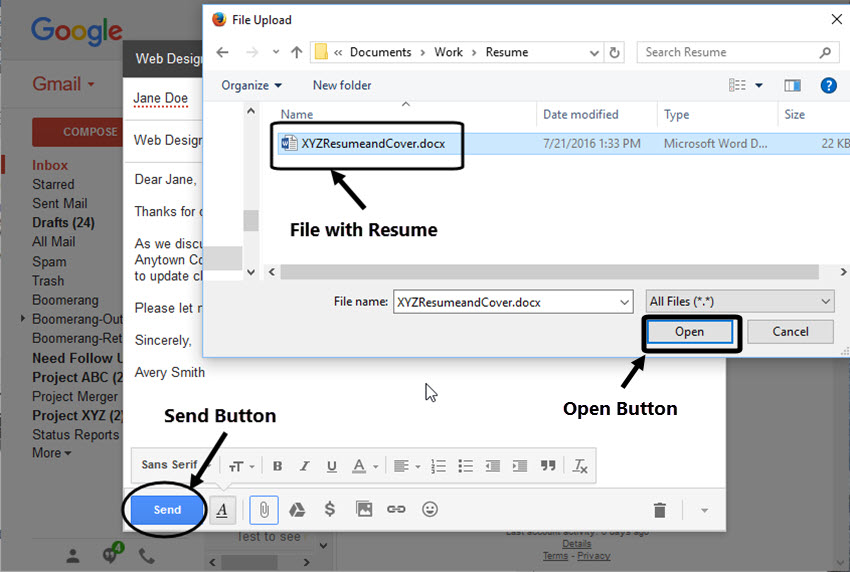The height and width of the screenshot is (572, 850).
Task: Open File Upload help icon
Action: click(x=828, y=85)
